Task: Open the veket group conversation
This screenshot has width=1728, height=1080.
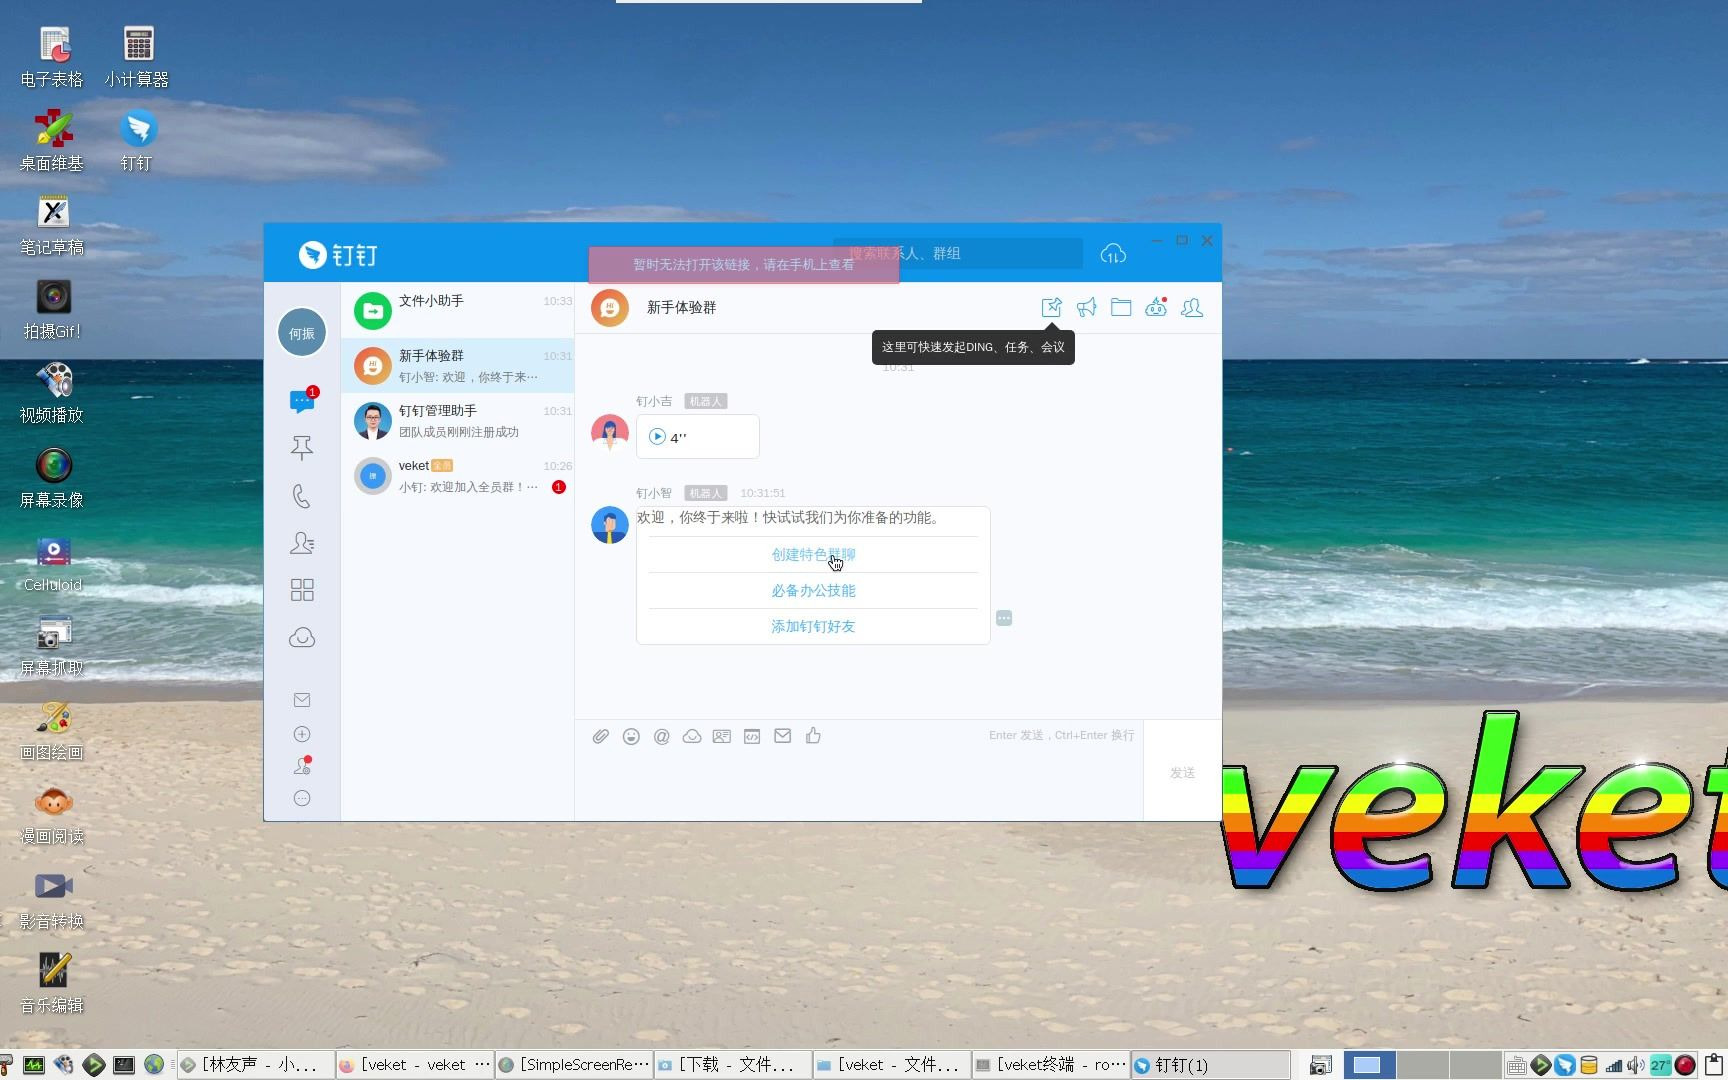Action: pos(458,476)
